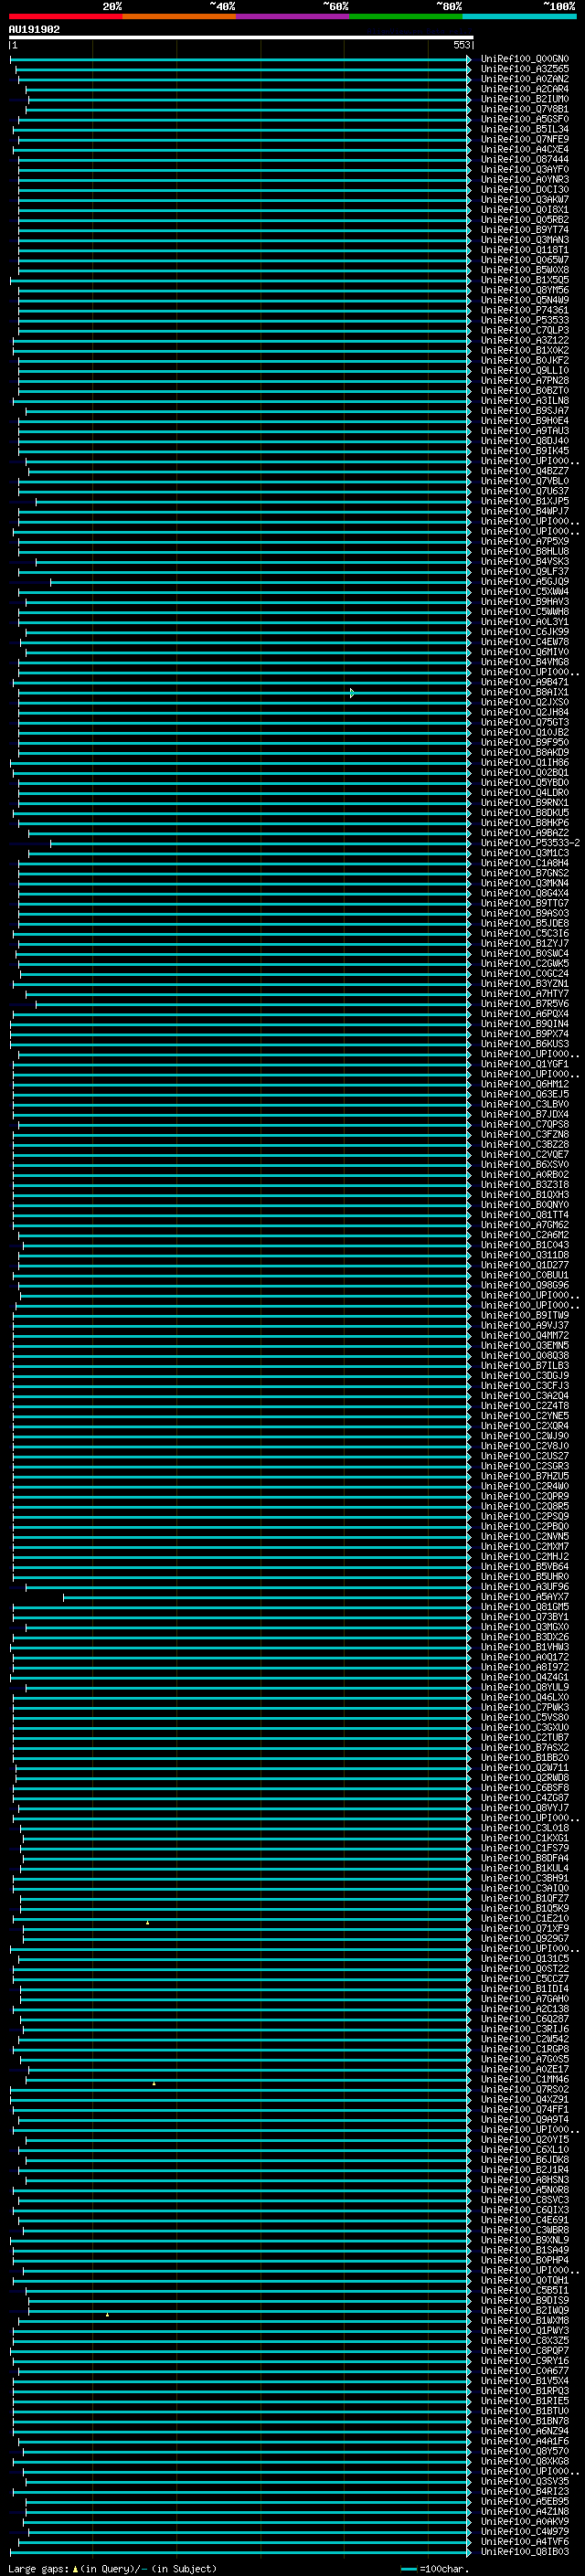Click the yellow gap triangle in the legend
Viewport: 585px width, 2576px height.
pyautogui.click(x=75, y=2568)
